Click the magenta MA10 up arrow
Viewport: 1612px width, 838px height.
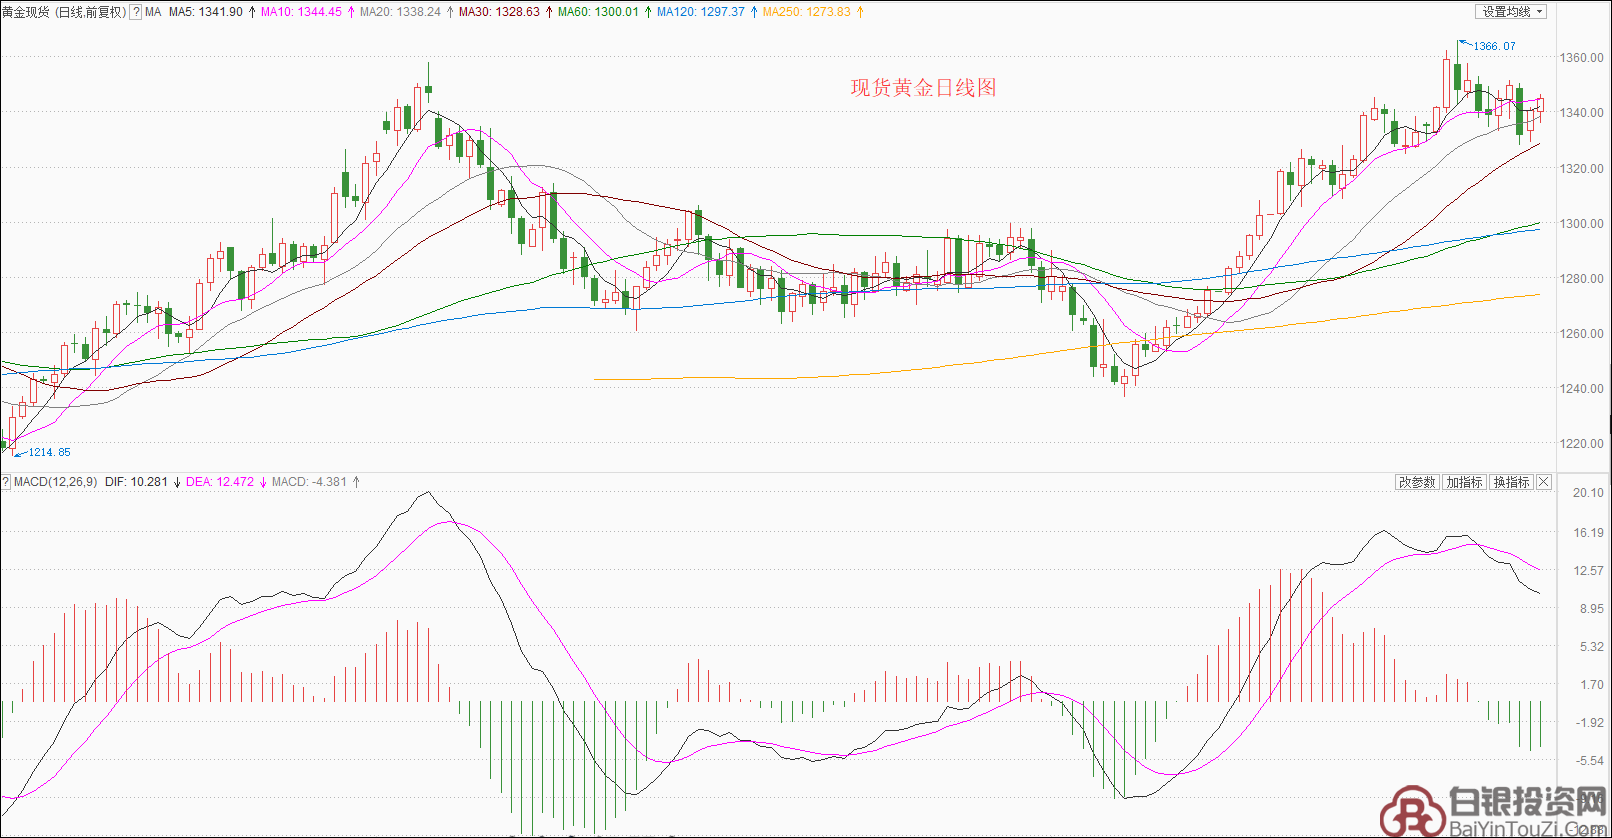click(x=351, y=12)
